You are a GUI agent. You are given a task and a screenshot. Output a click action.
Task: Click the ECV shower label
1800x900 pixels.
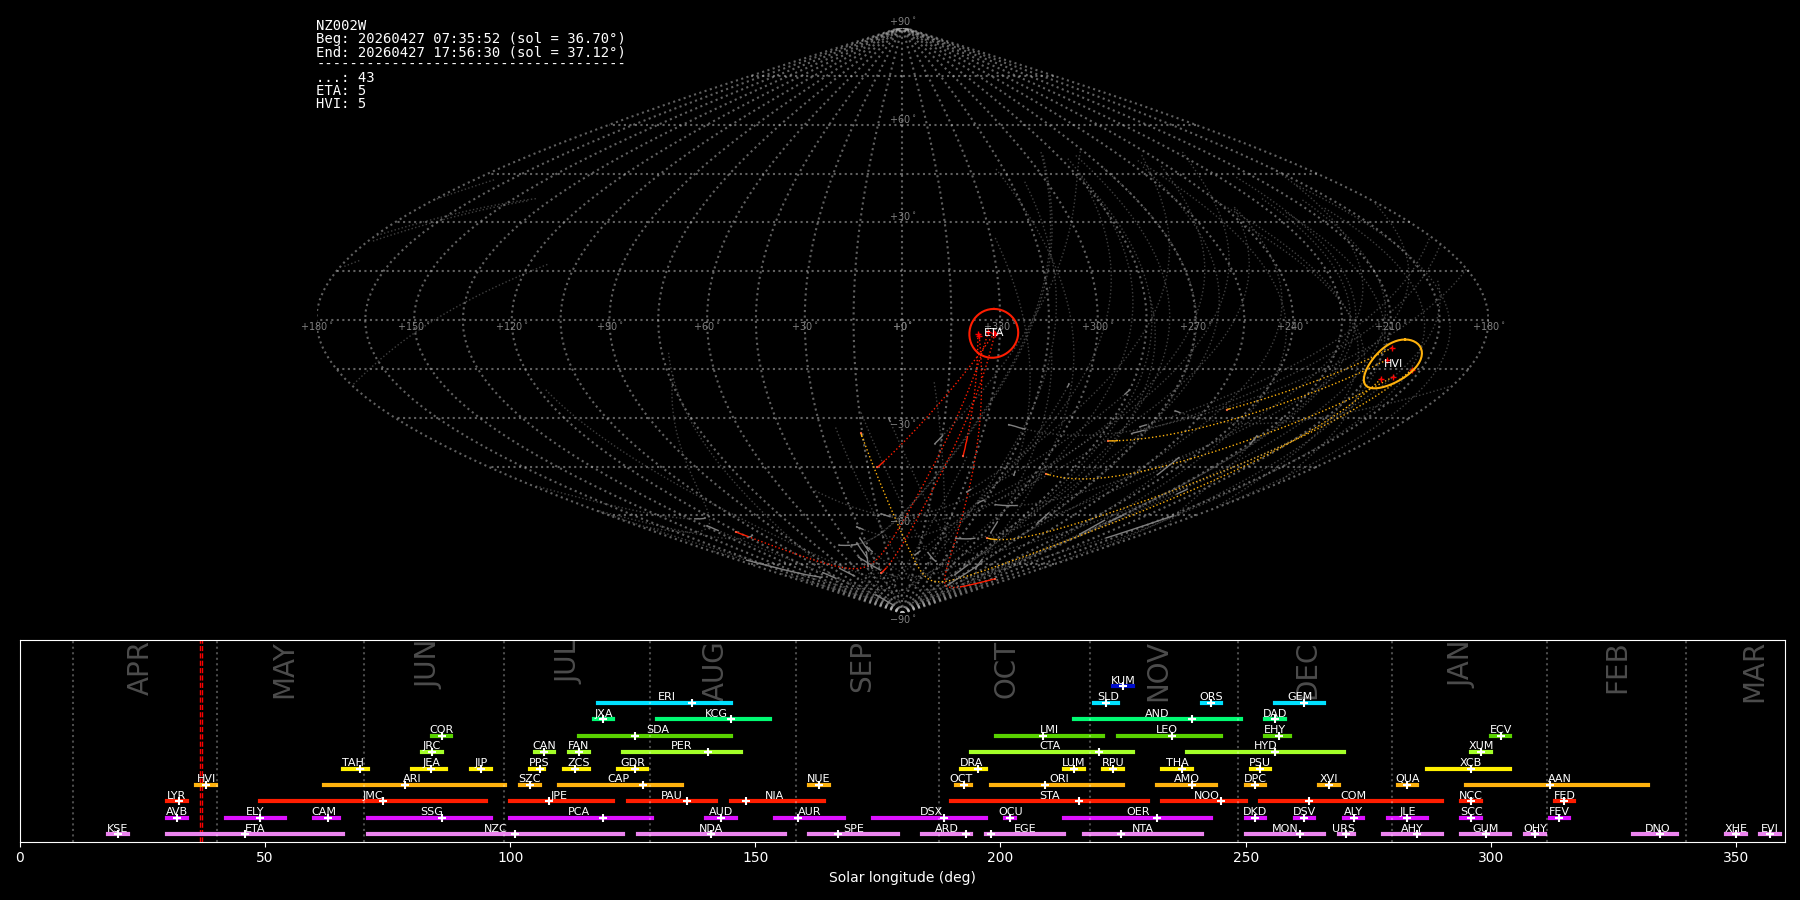point(1501,730)
